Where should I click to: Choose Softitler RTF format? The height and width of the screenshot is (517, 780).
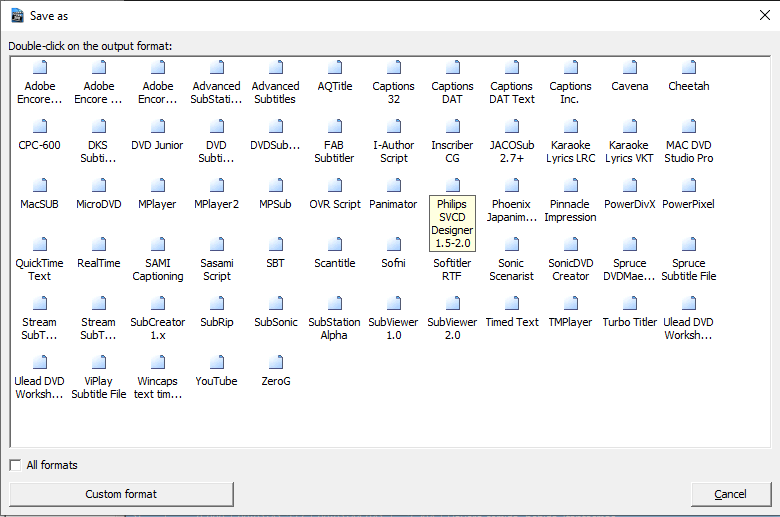[453, 269]
